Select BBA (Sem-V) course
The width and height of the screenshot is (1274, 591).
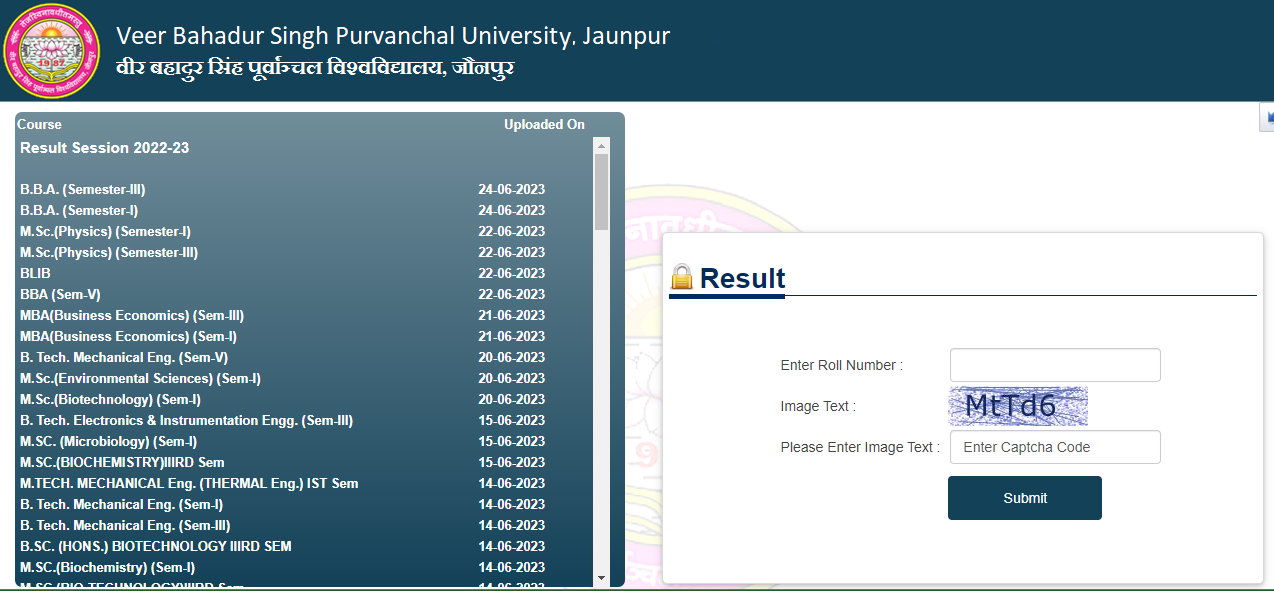(x=60, y=294)
